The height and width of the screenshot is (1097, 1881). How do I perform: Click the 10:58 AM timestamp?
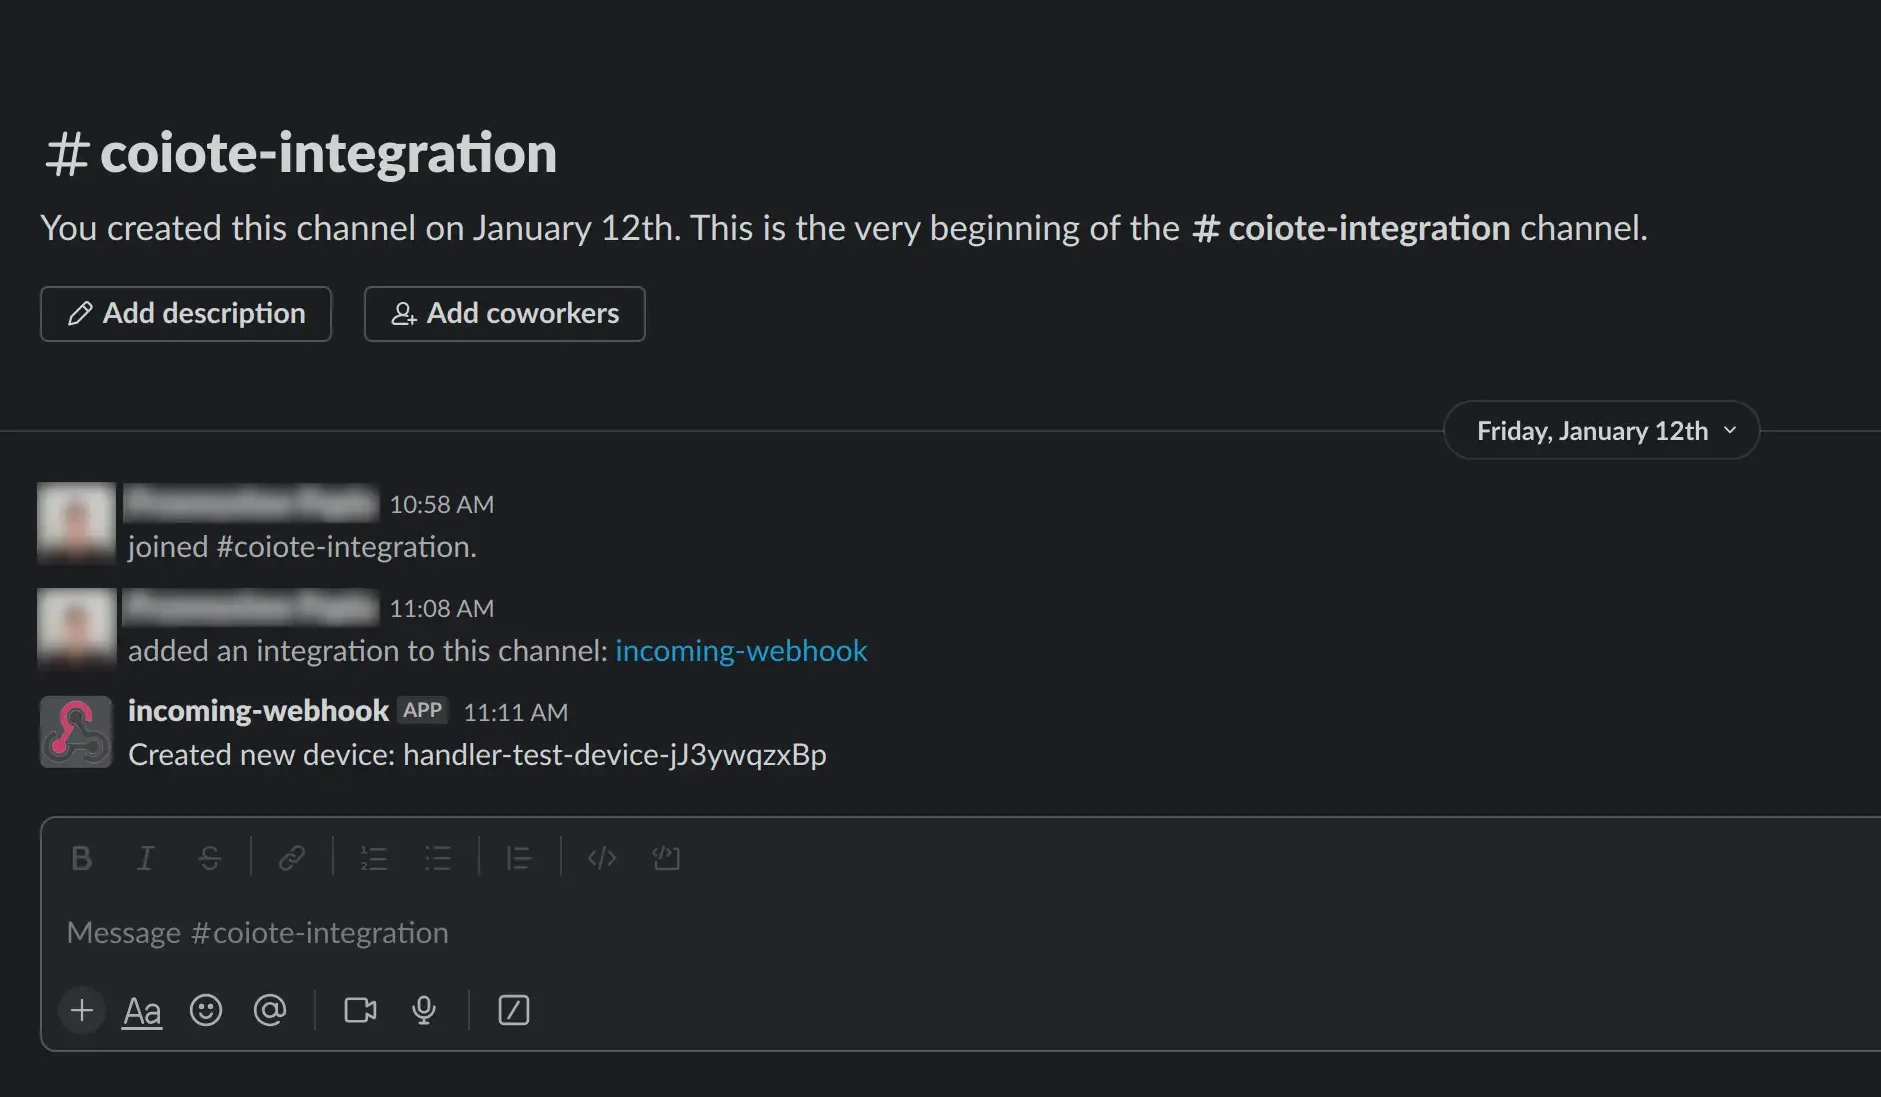tap(442, 505)
